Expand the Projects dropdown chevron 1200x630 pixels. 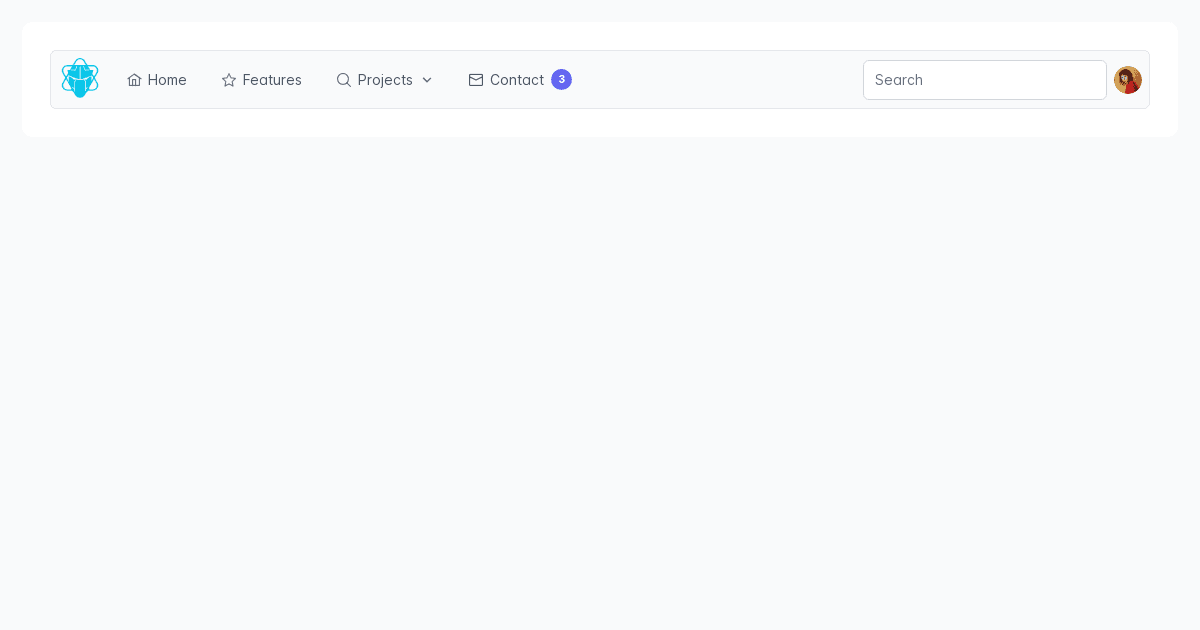tap(427, 80)
